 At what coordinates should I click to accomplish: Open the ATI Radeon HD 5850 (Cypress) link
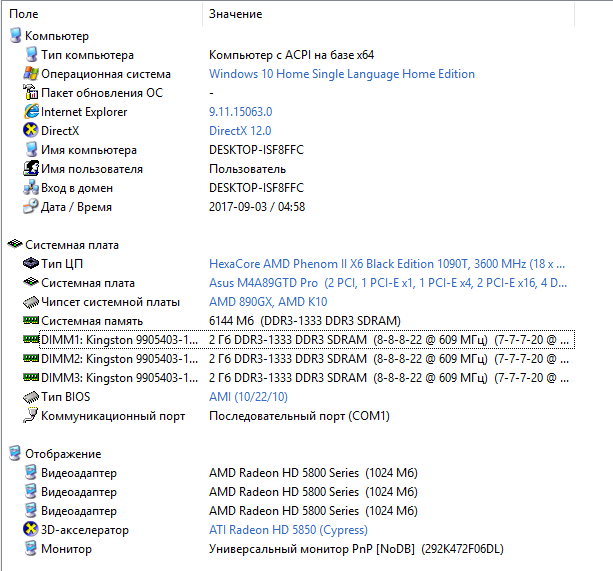tap(289, 530)
